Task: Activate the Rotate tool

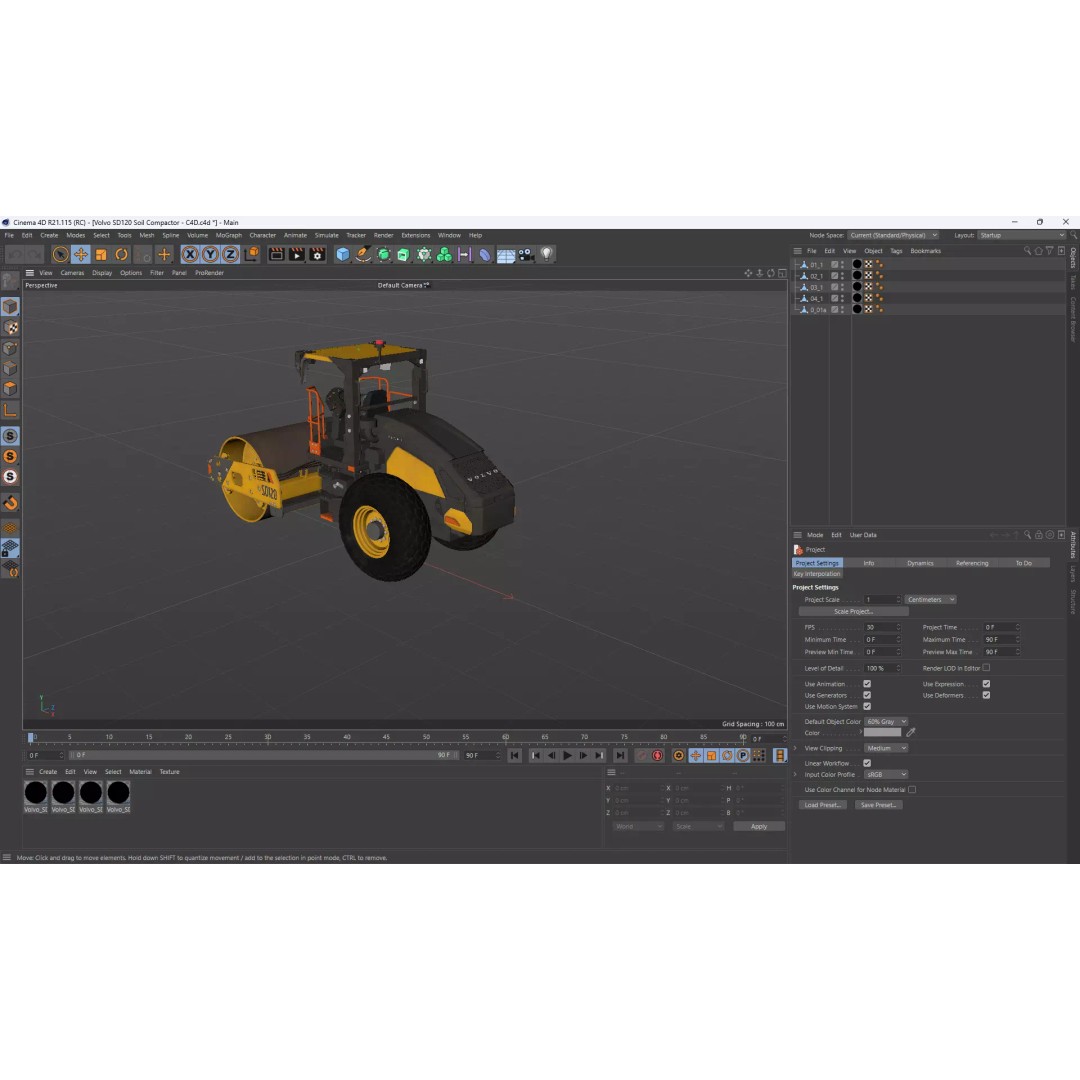Action: (x=121, y=255)
